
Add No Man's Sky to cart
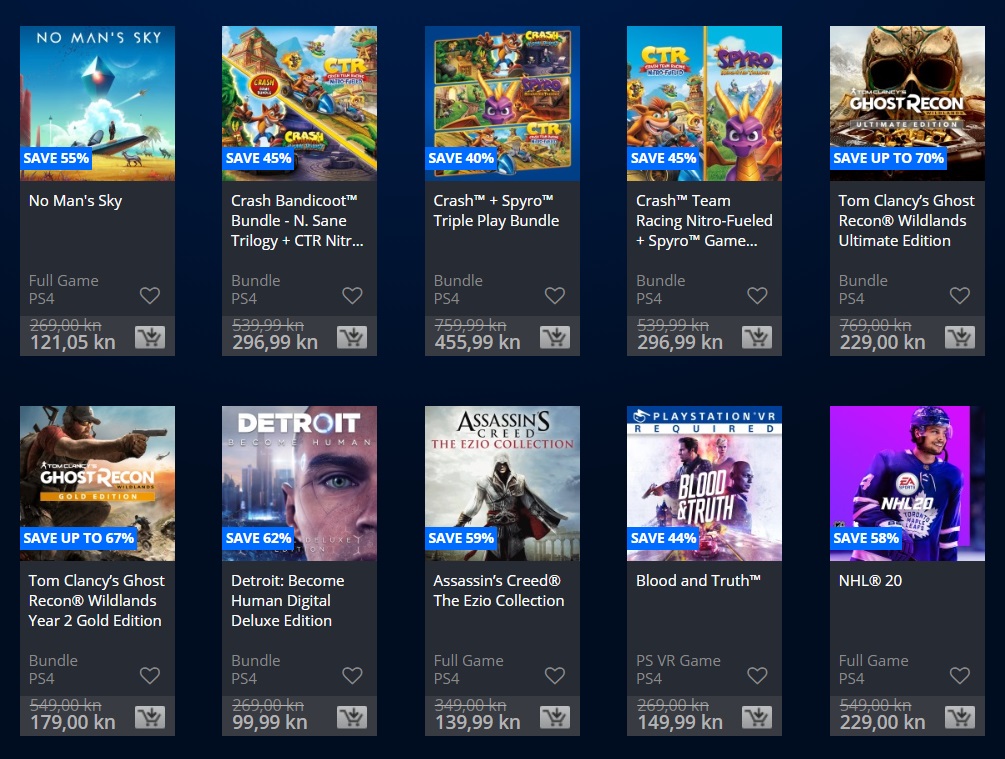point(150,337)
